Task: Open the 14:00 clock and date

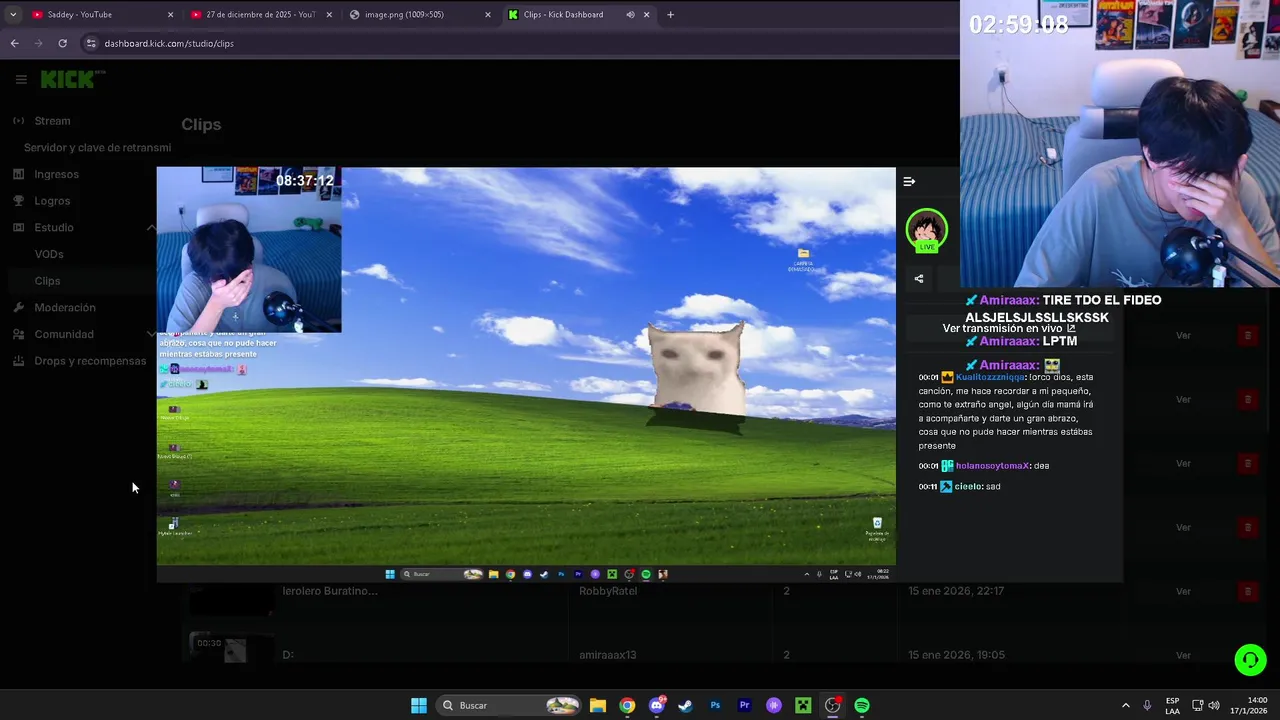Action: [x=1250, y=705]
